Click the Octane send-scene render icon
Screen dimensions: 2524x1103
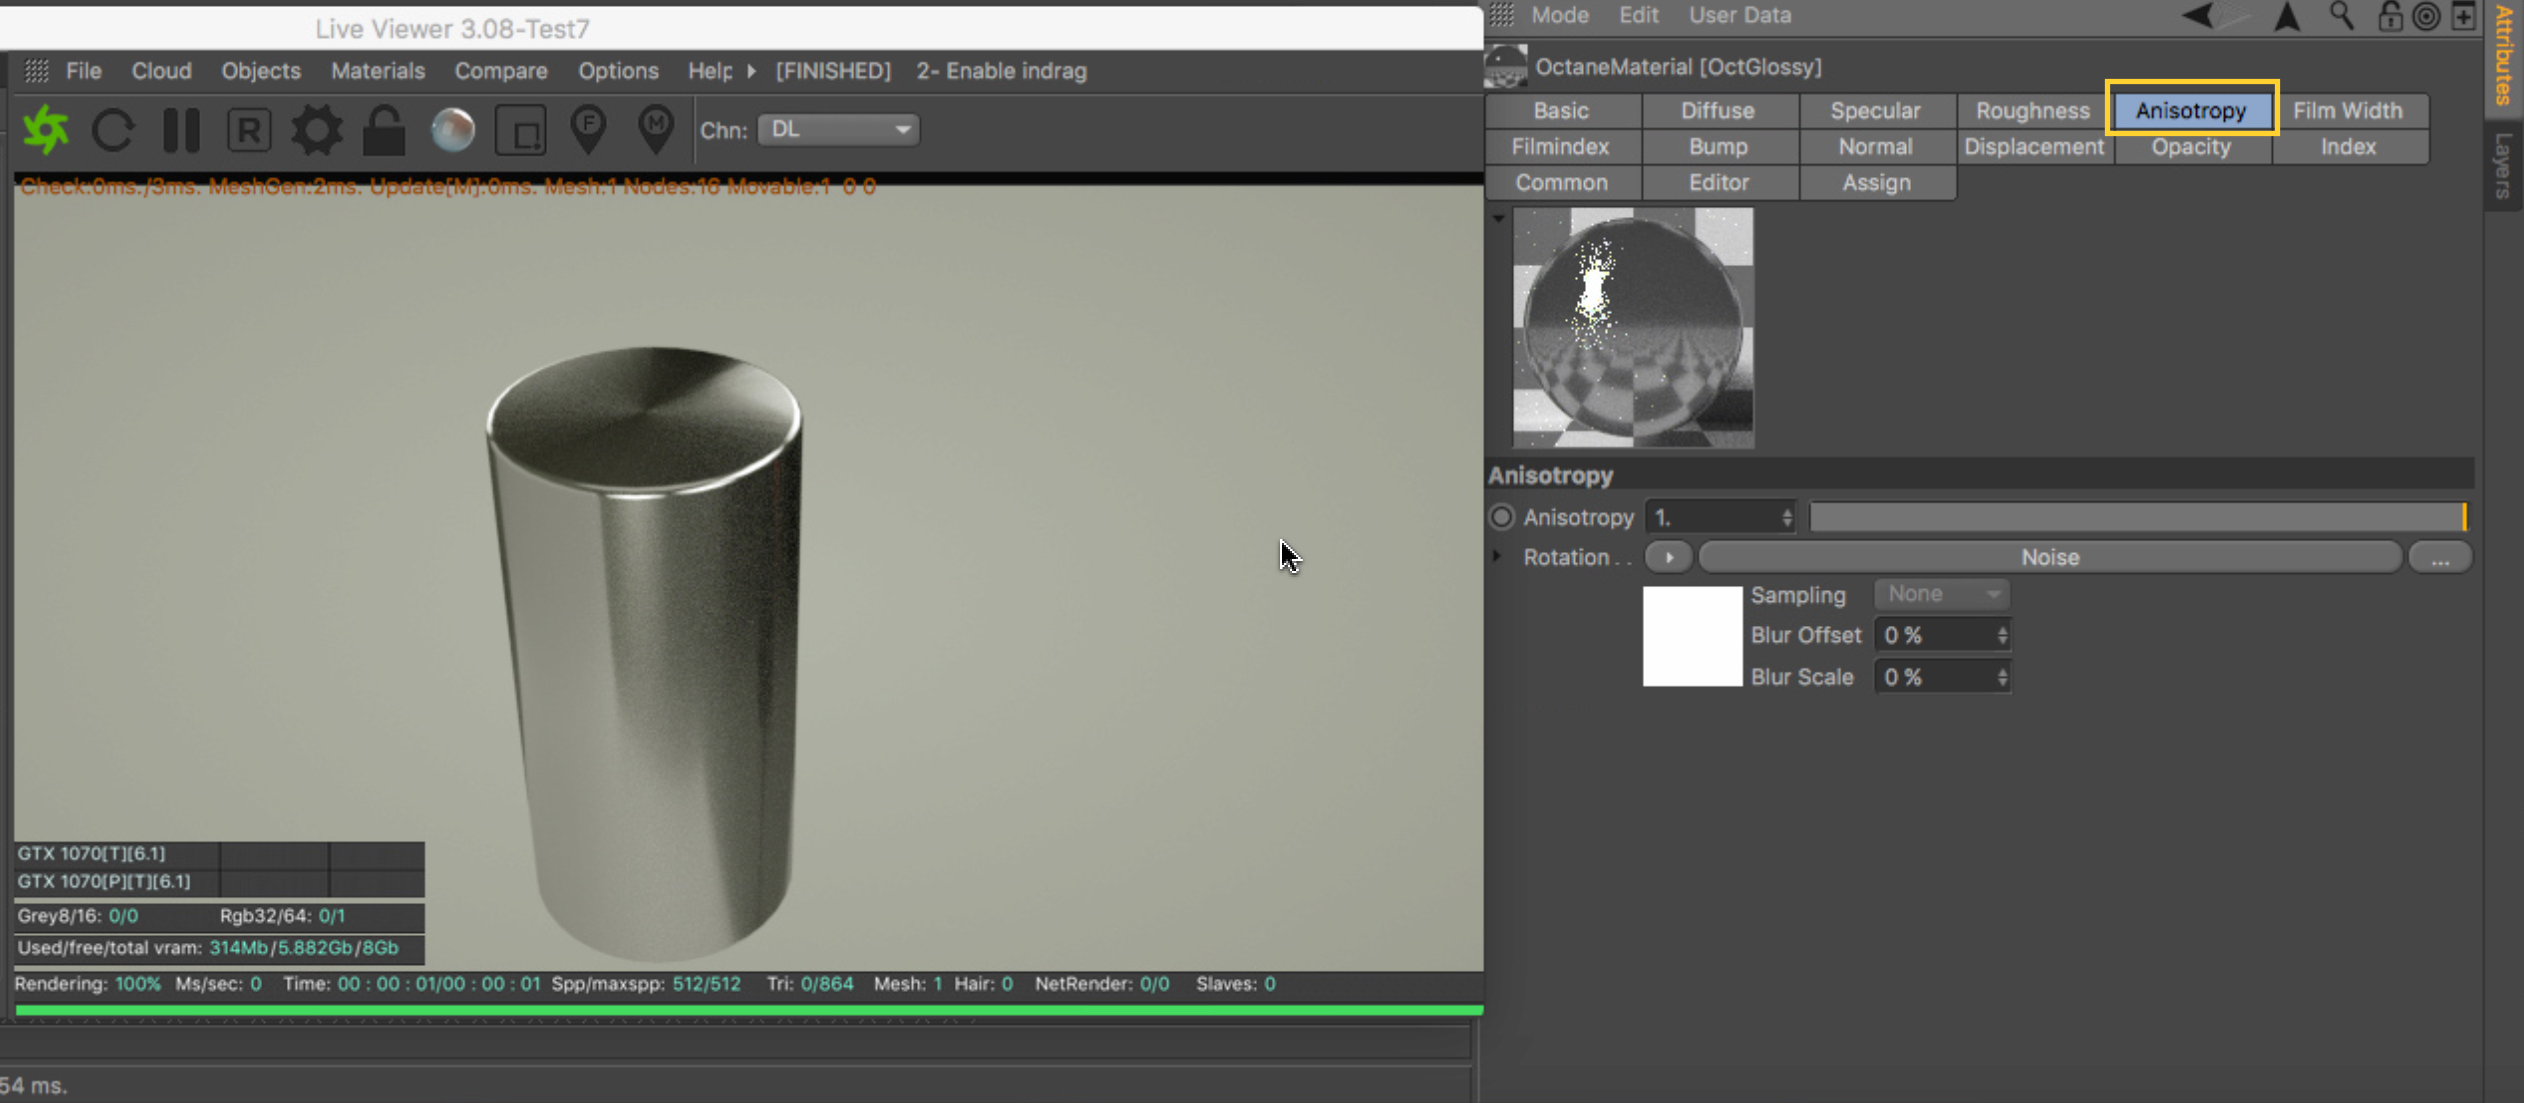click(45, 130)
